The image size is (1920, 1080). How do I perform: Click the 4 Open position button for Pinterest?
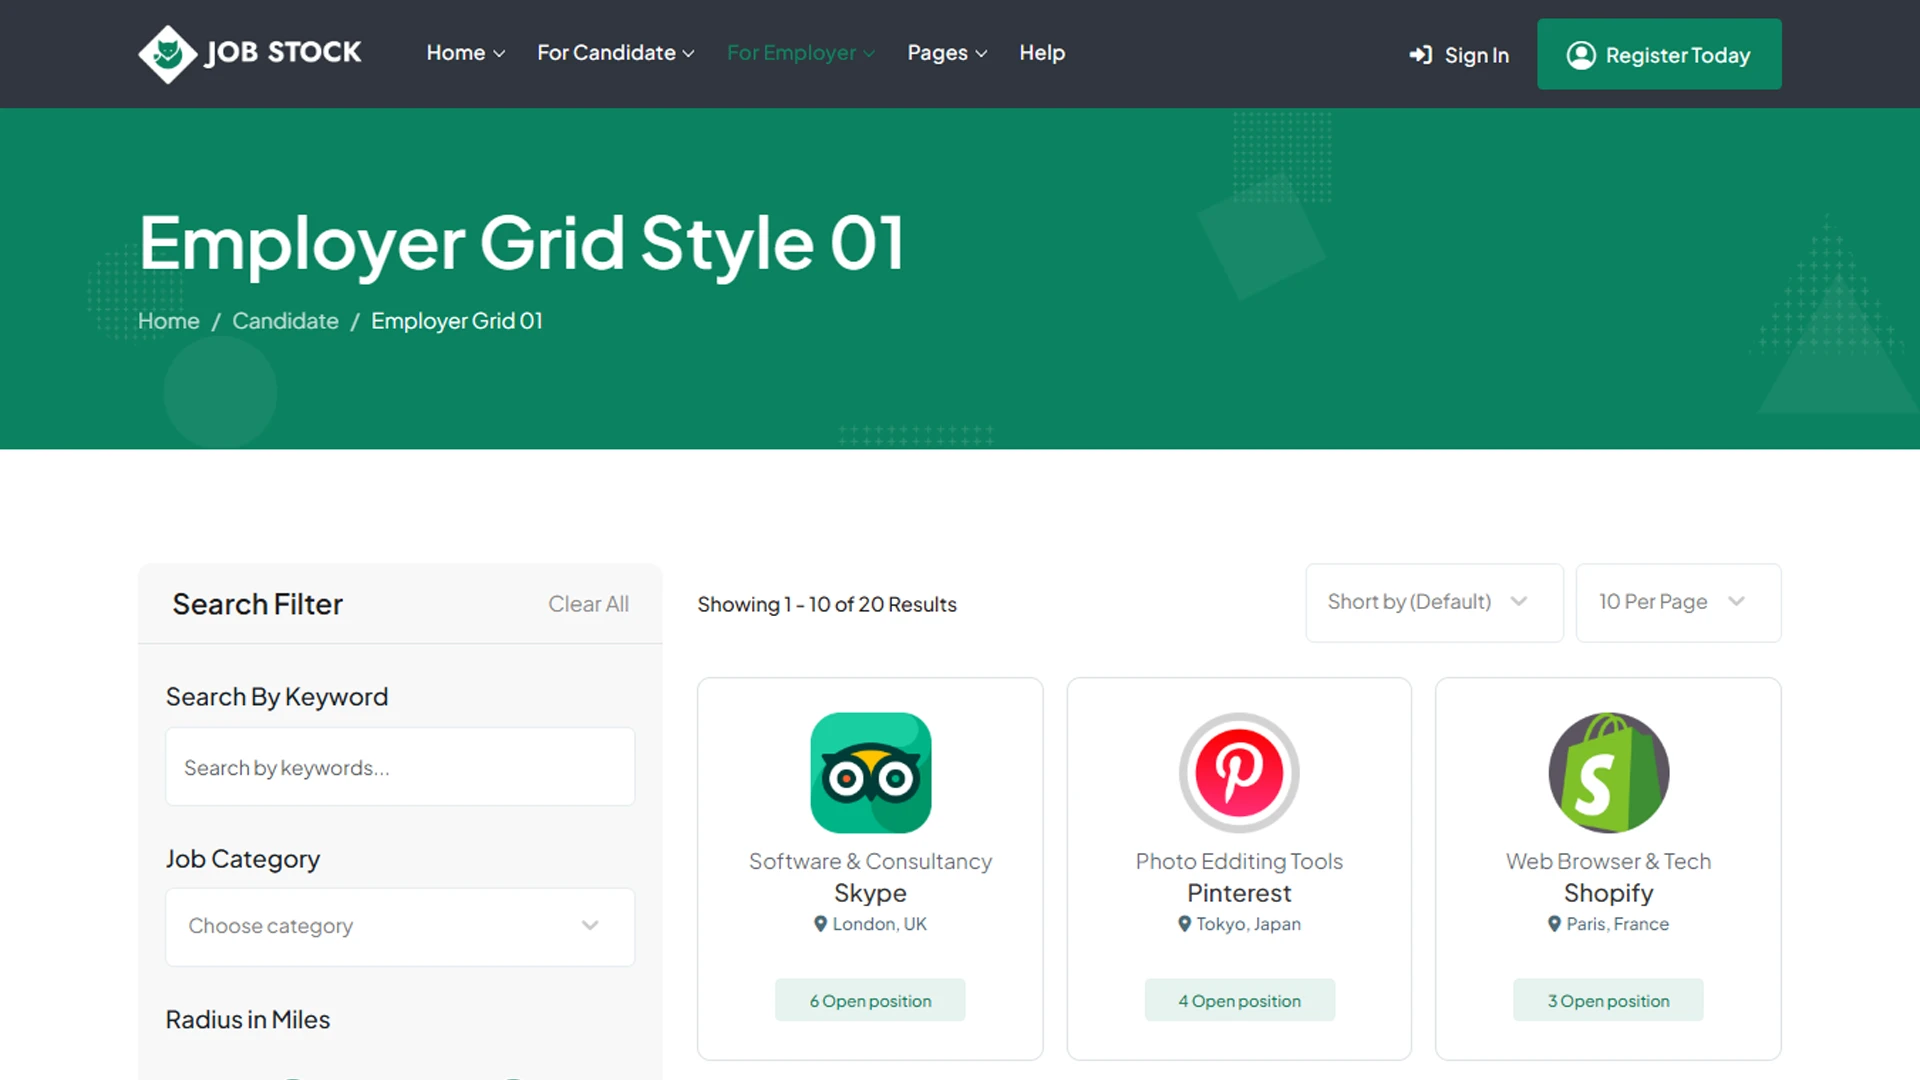coord(1239,1000)
